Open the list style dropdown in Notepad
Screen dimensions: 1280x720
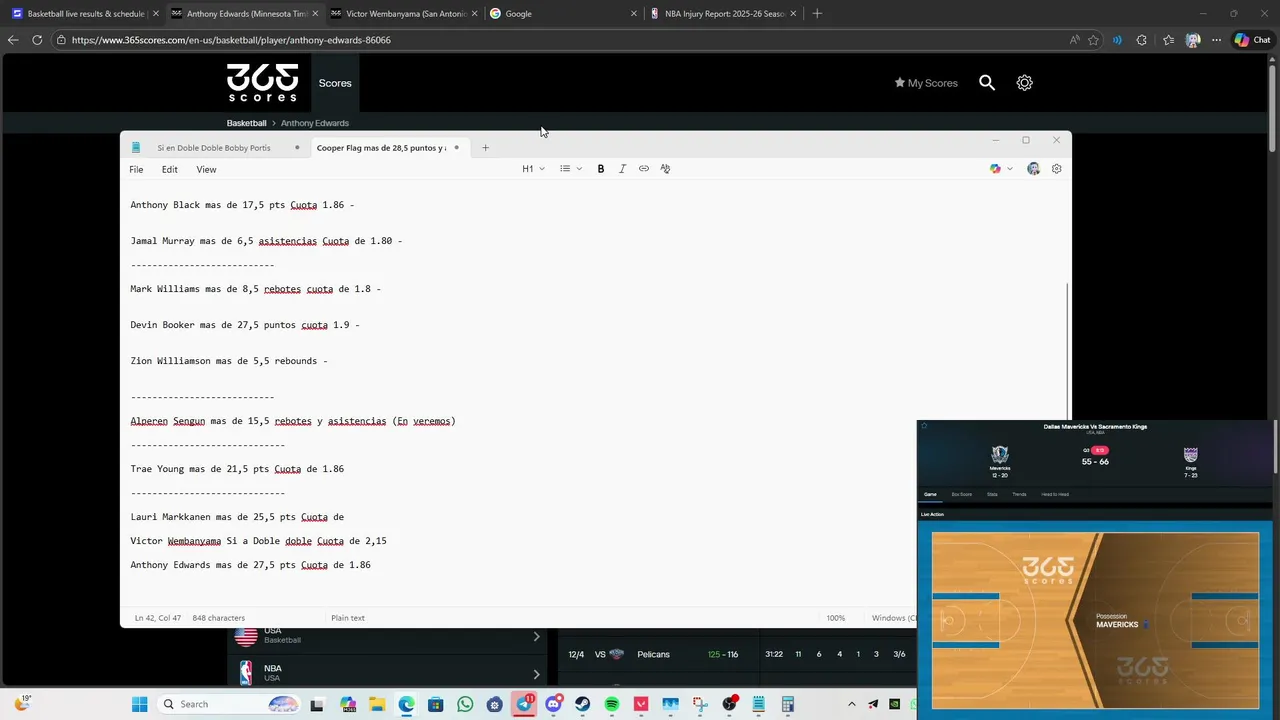pos(571,169)
